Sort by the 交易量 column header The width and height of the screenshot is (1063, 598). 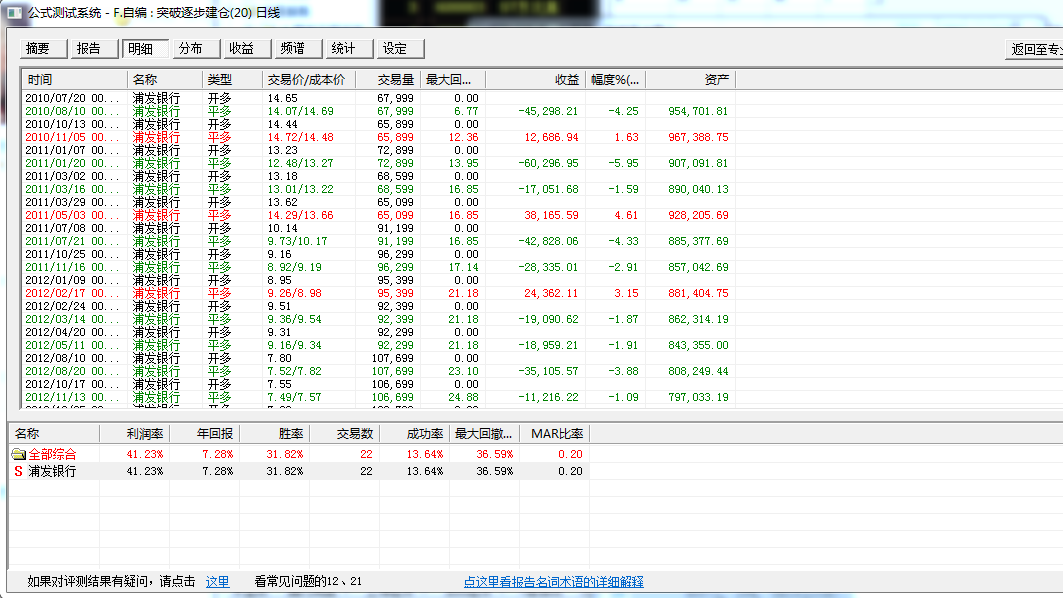pos(388,80)
